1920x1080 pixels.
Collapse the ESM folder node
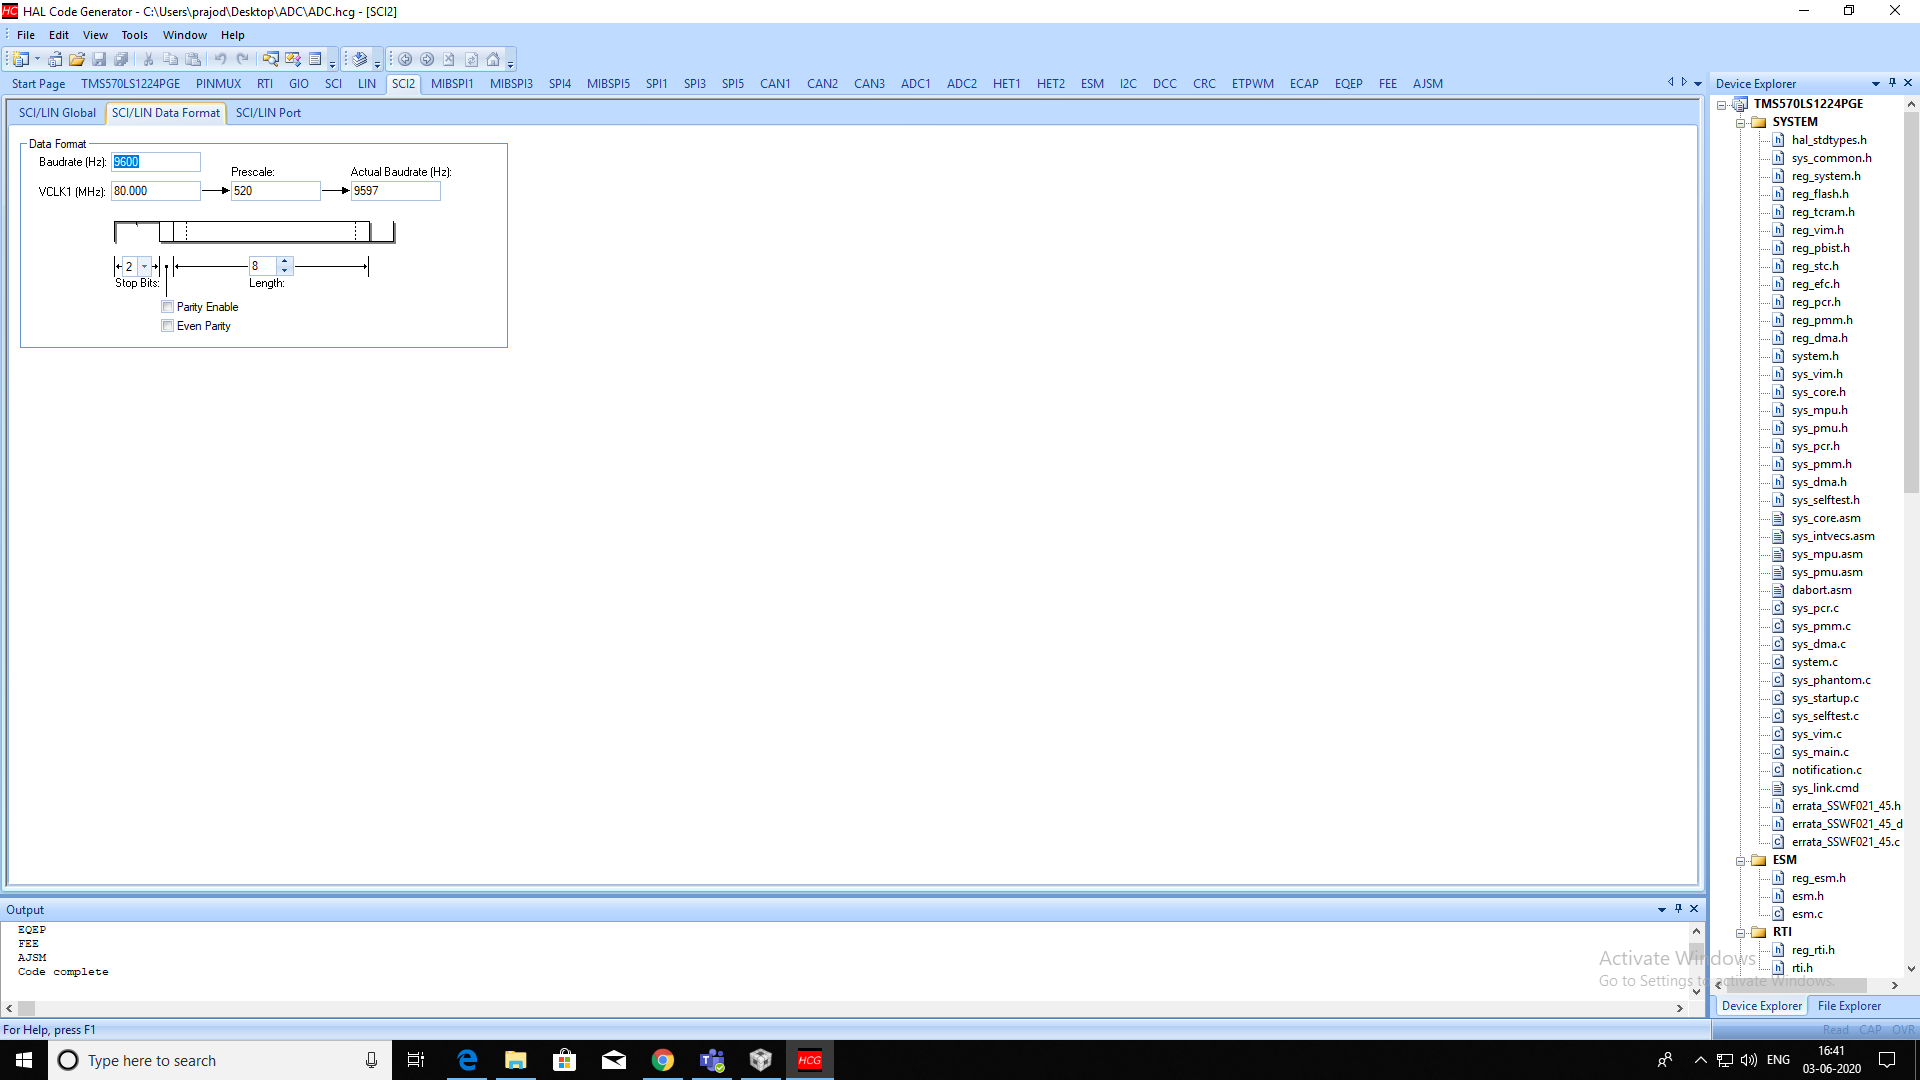pyautogui.click(x=1741, y=860)
